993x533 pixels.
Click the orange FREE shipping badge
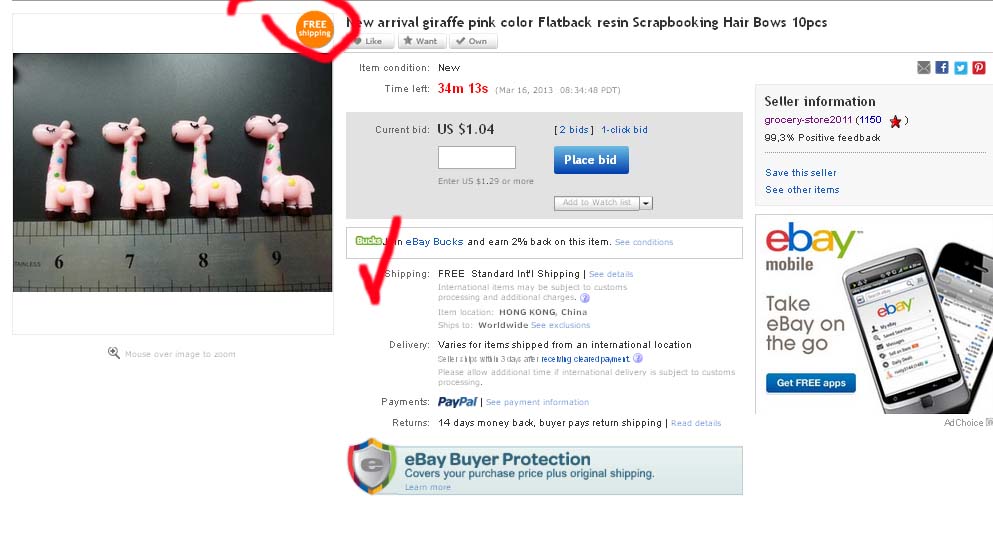click(315, 29)
